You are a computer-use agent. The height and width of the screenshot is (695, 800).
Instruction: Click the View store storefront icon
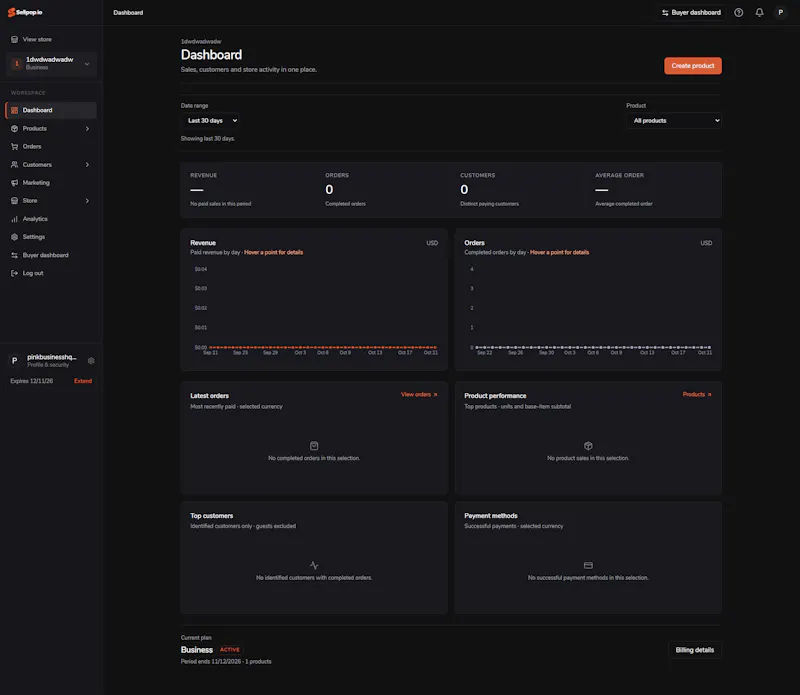coord(14,39)
